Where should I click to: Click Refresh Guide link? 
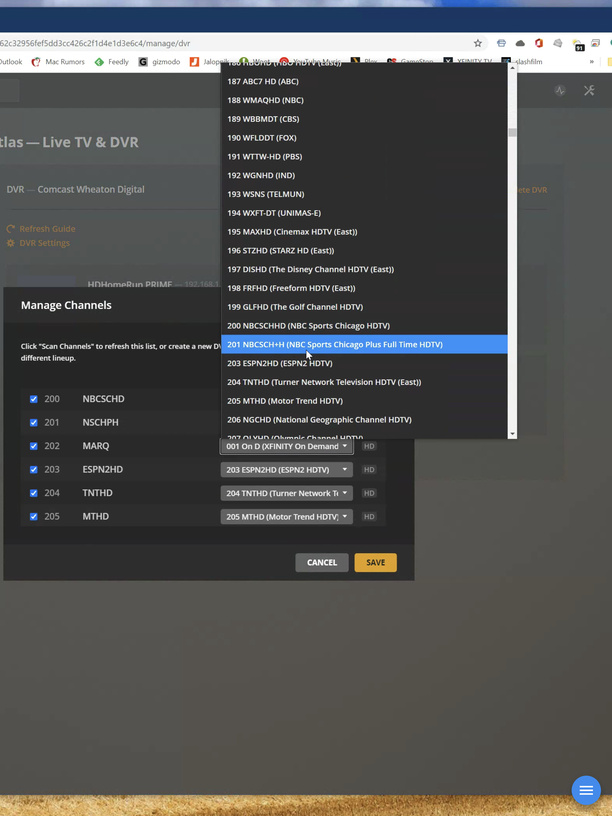(41, 229)
